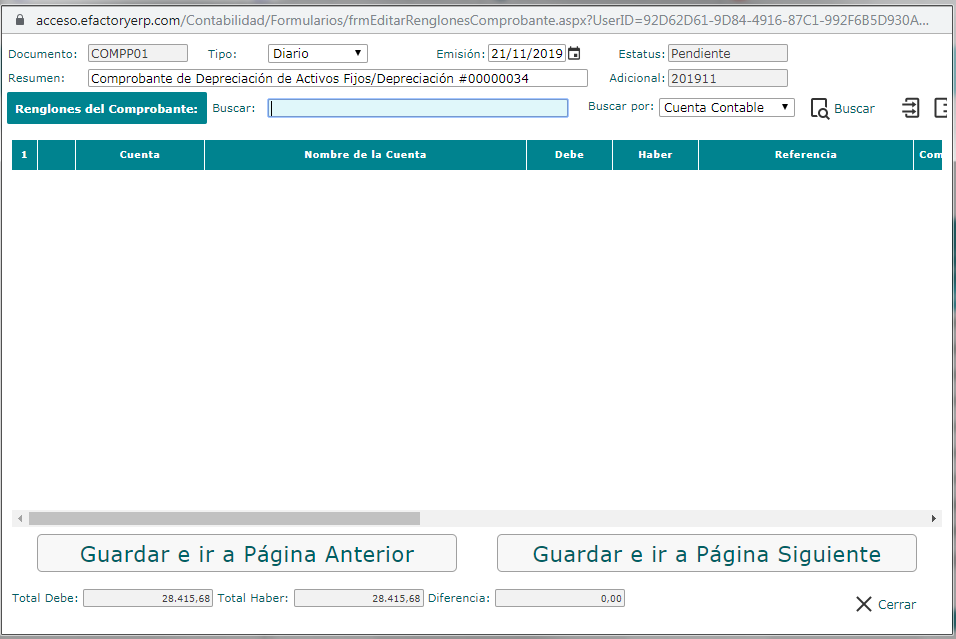Viewport: 956px width, 639px height.
Task: Select the Renglones del Comprobante tab
Action: click(x=107, y=109)
